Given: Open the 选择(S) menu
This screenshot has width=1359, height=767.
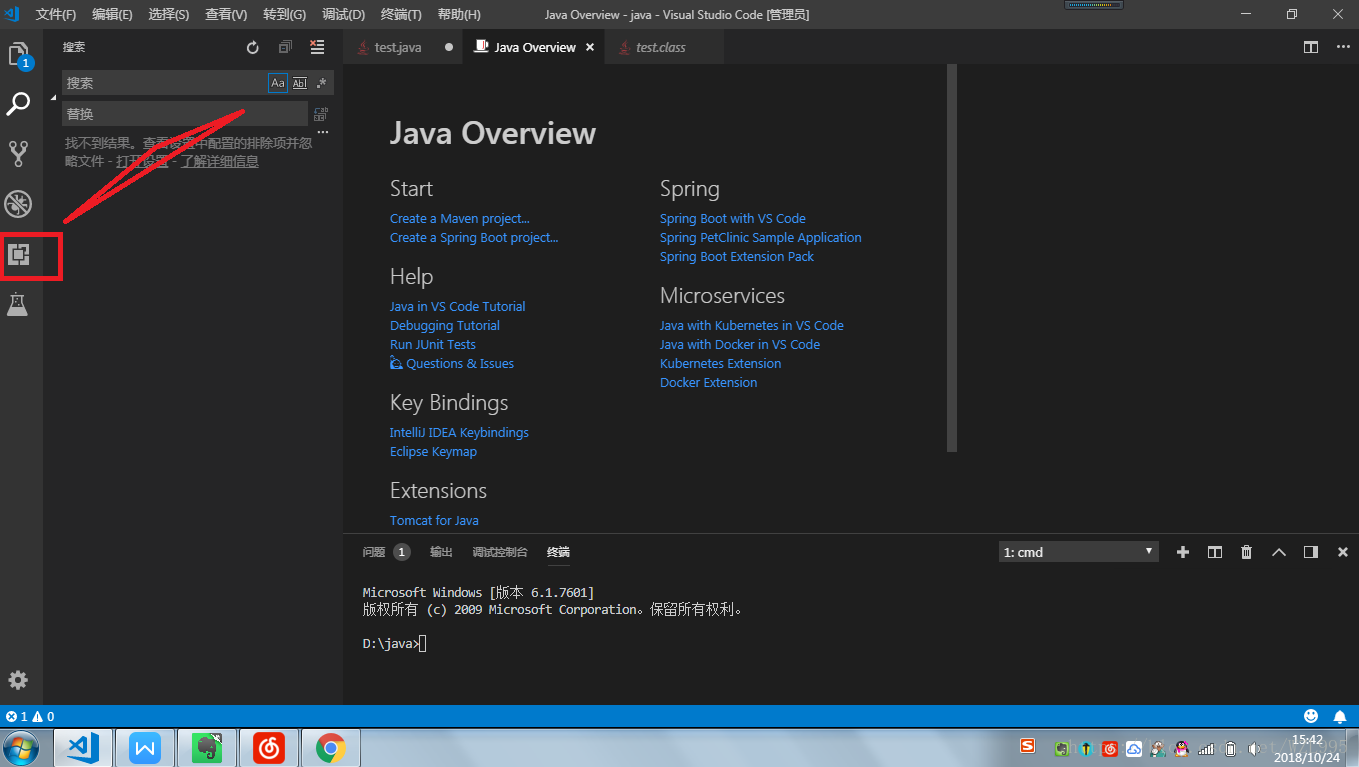Looking at the screenshot, I should coord(169,15).
